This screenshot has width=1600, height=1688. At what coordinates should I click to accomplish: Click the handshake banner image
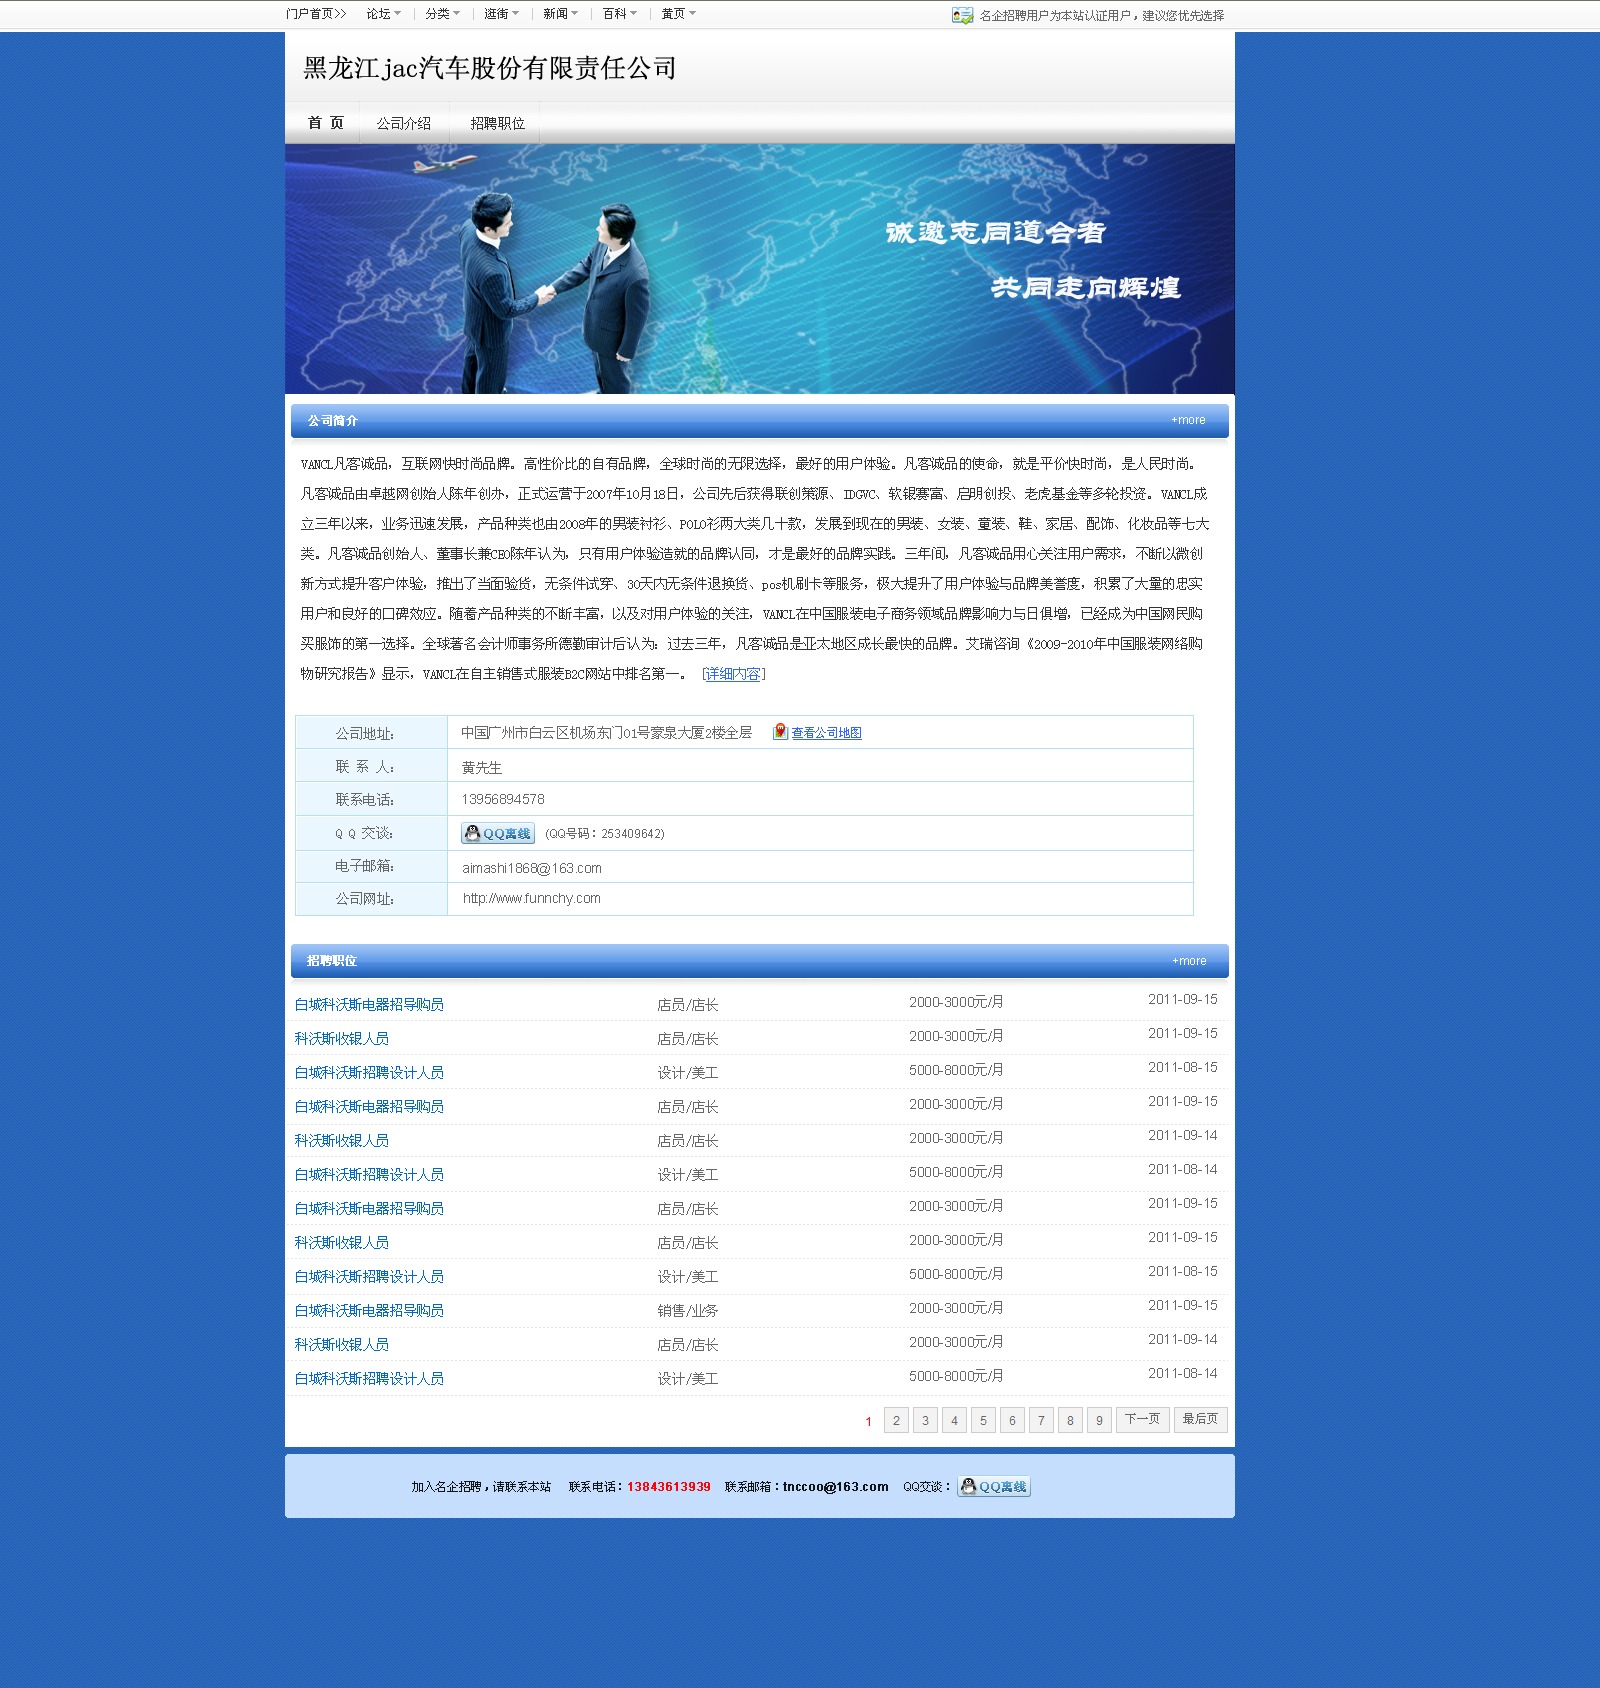pyautogui.click(x=759, y=269)
